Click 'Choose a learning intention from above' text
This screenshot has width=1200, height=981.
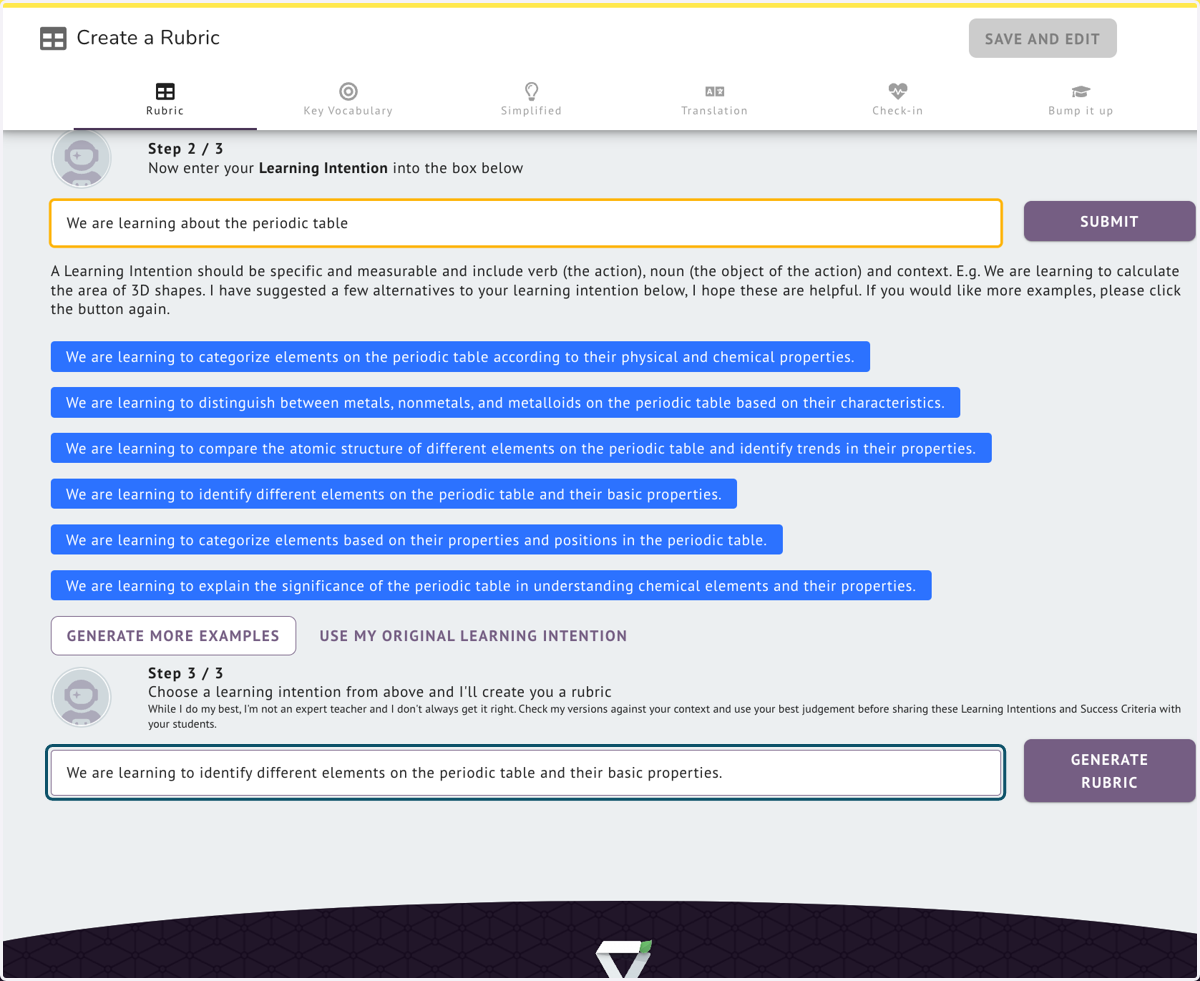[380, 692]
